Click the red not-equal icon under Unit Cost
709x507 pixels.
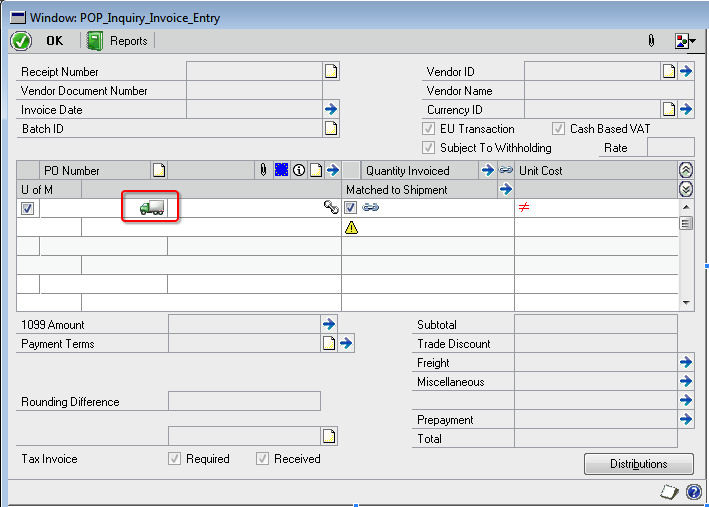pyautogui.click(x=524, y=208)
